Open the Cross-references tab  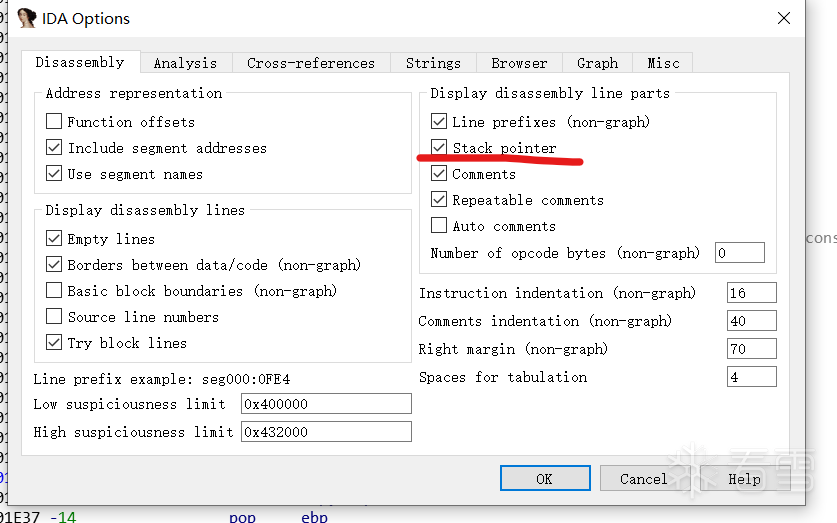(311, 63)
